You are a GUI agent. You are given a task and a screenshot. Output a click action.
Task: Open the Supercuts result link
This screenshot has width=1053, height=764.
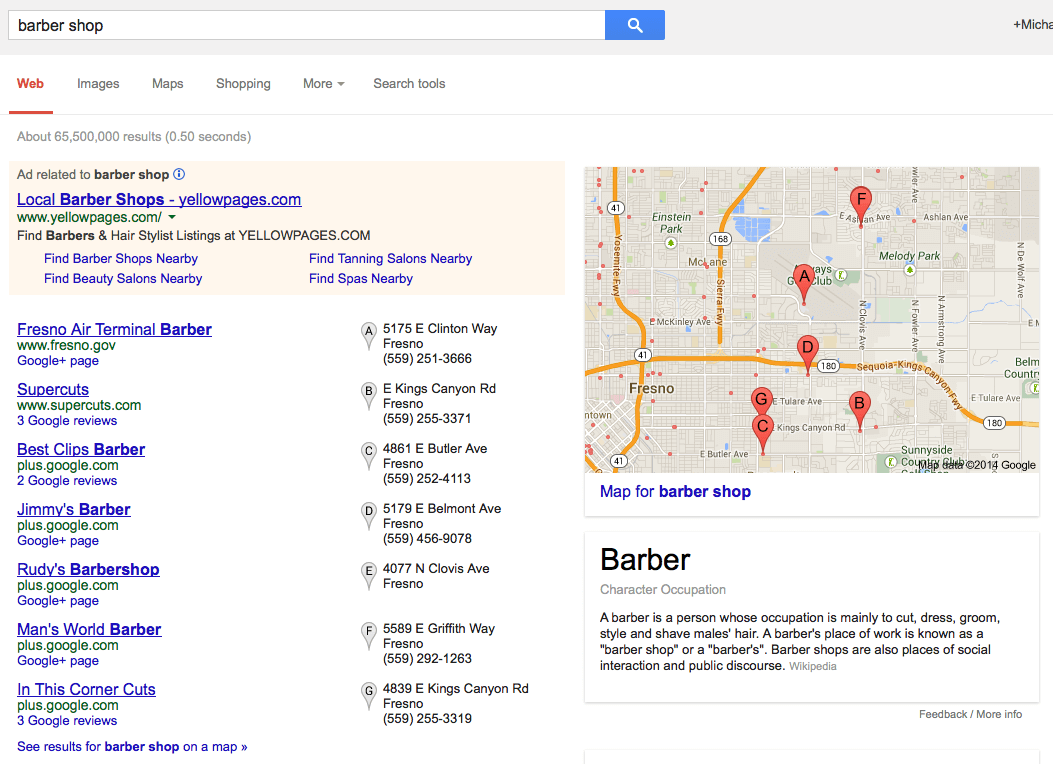click(x=53, y=389)
